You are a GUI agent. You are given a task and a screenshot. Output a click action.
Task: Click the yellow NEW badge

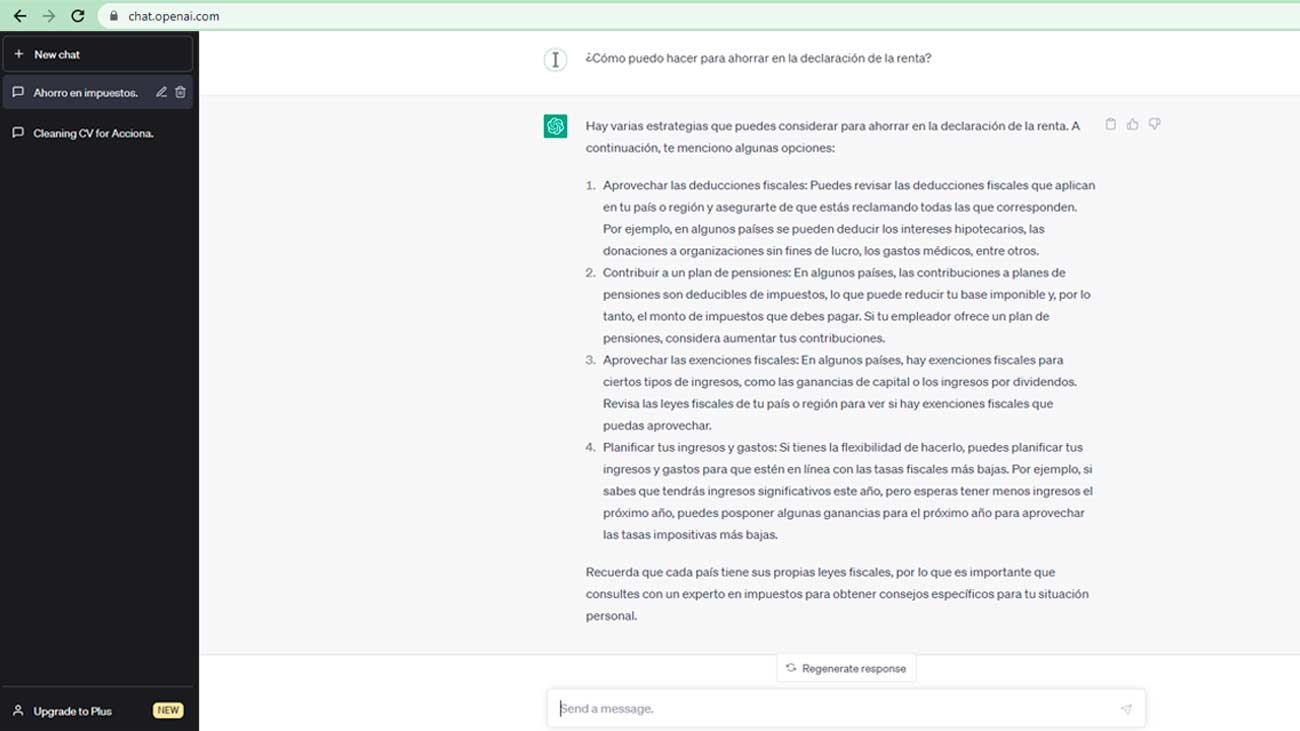click(167, 711)
